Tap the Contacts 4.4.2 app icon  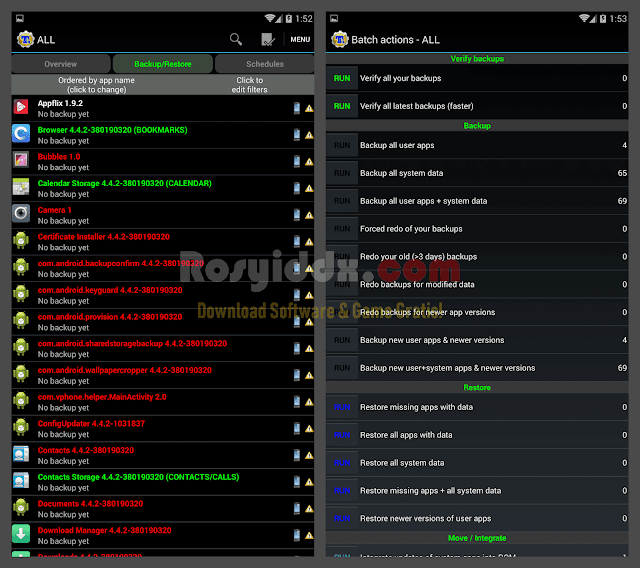21,454
